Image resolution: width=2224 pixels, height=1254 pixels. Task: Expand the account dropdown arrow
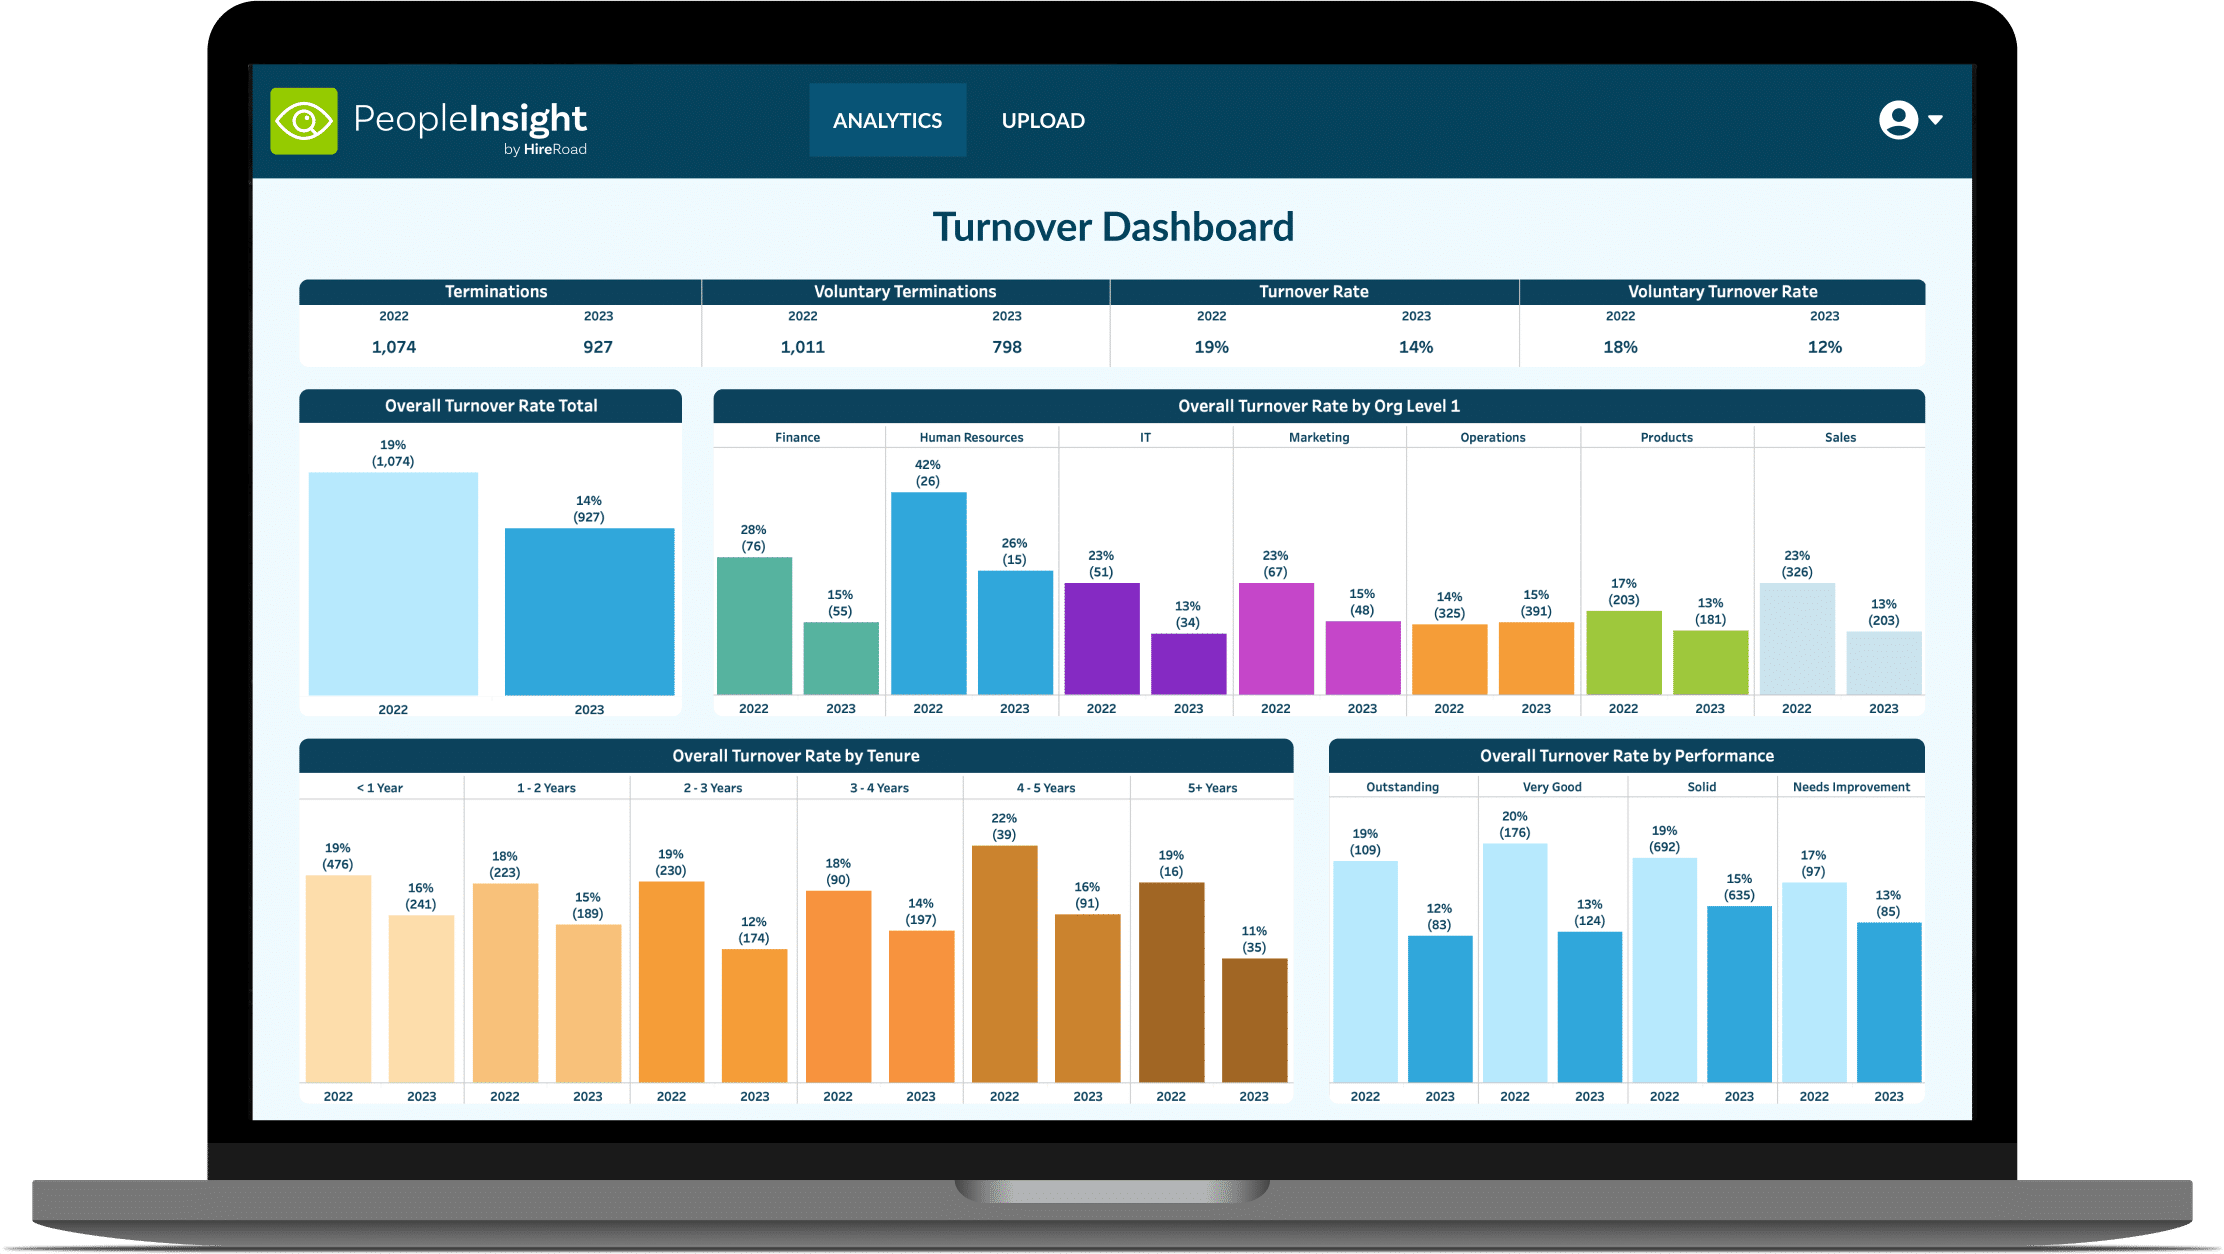point(1936,120)
